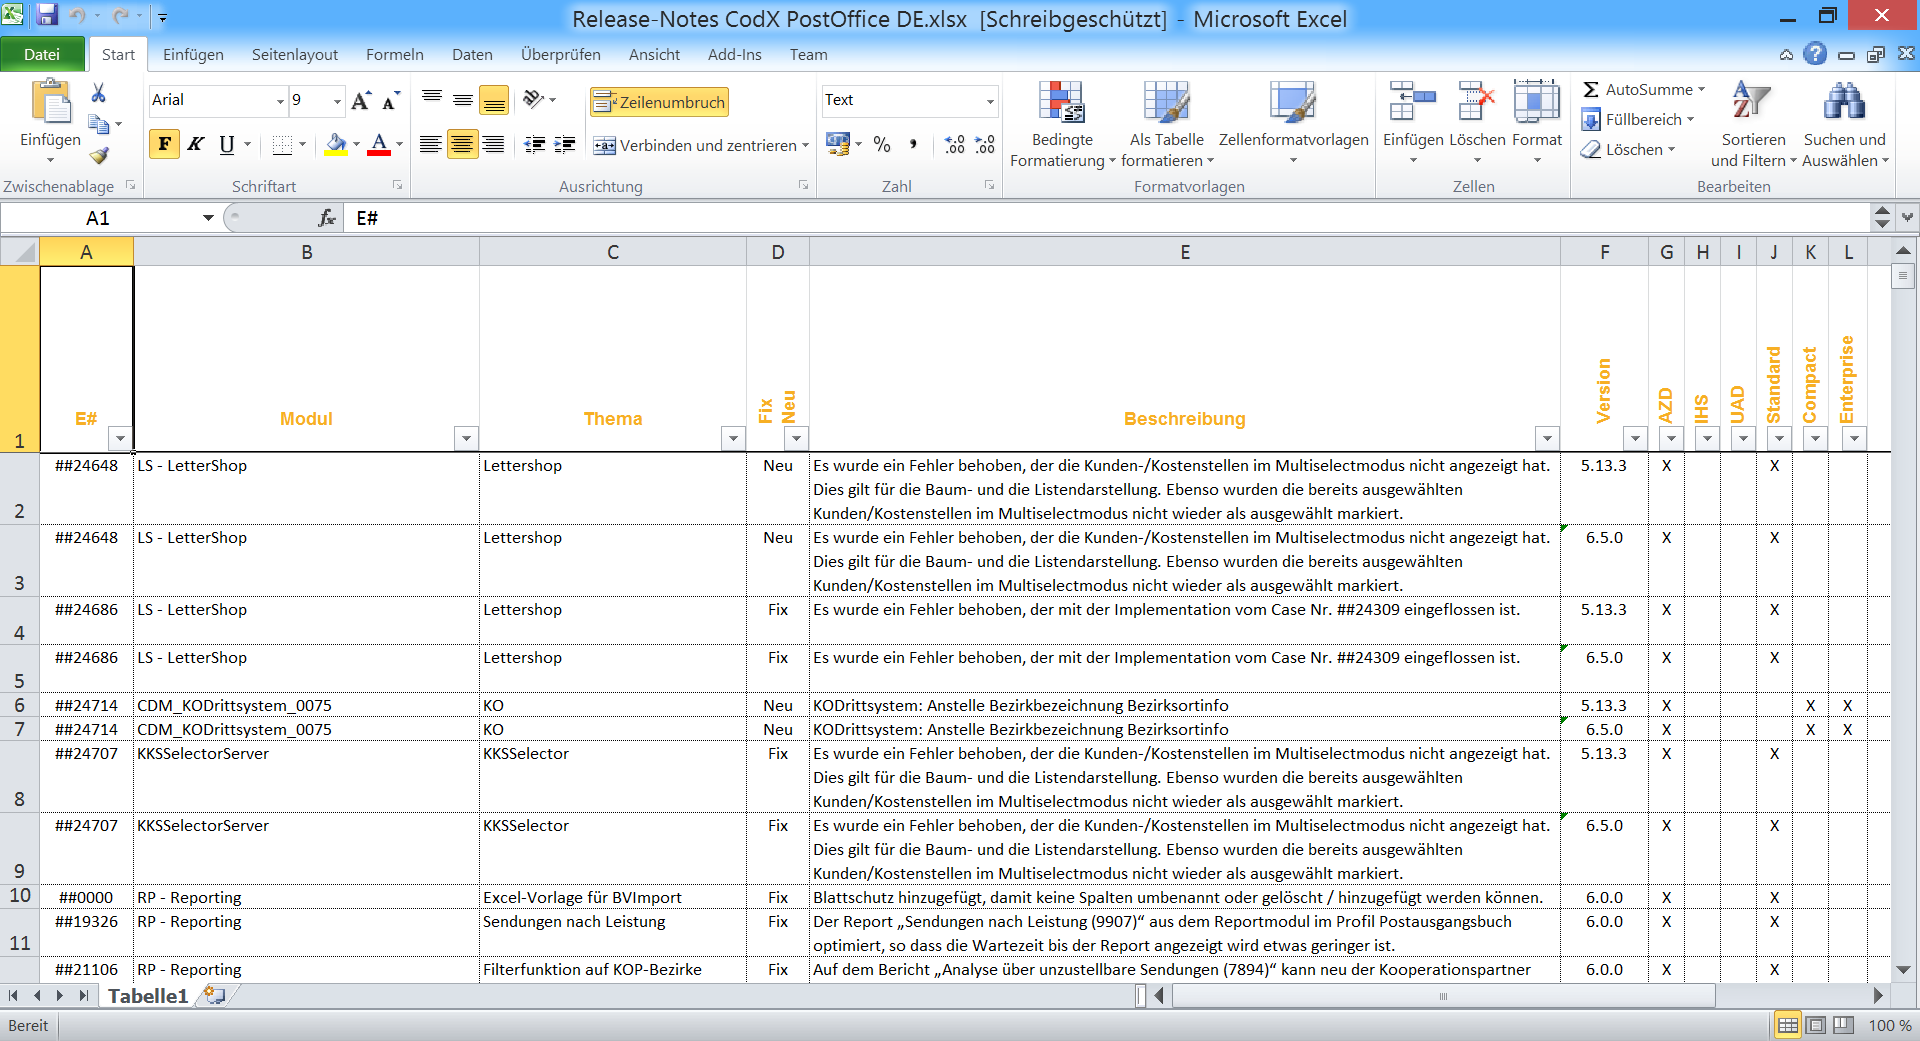Viewport: 1920px width, 1041px height.
Task: Click the Format Painter brush icon
Action: 98,155
